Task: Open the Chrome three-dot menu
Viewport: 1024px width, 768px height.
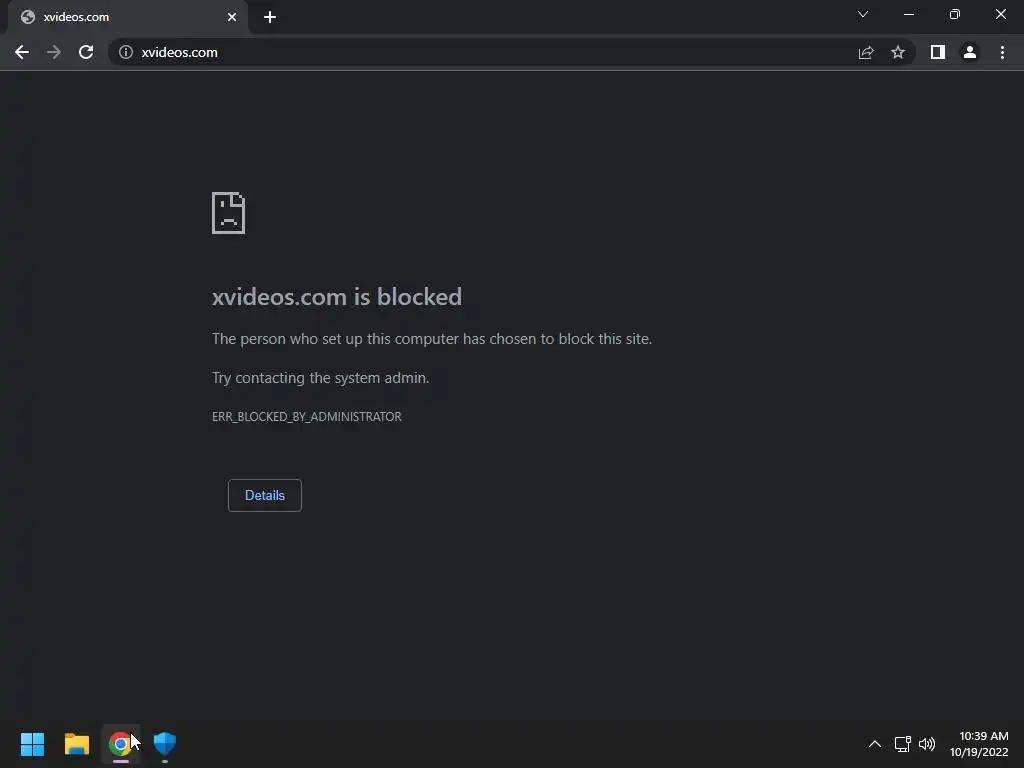Action: (1002, 52)
